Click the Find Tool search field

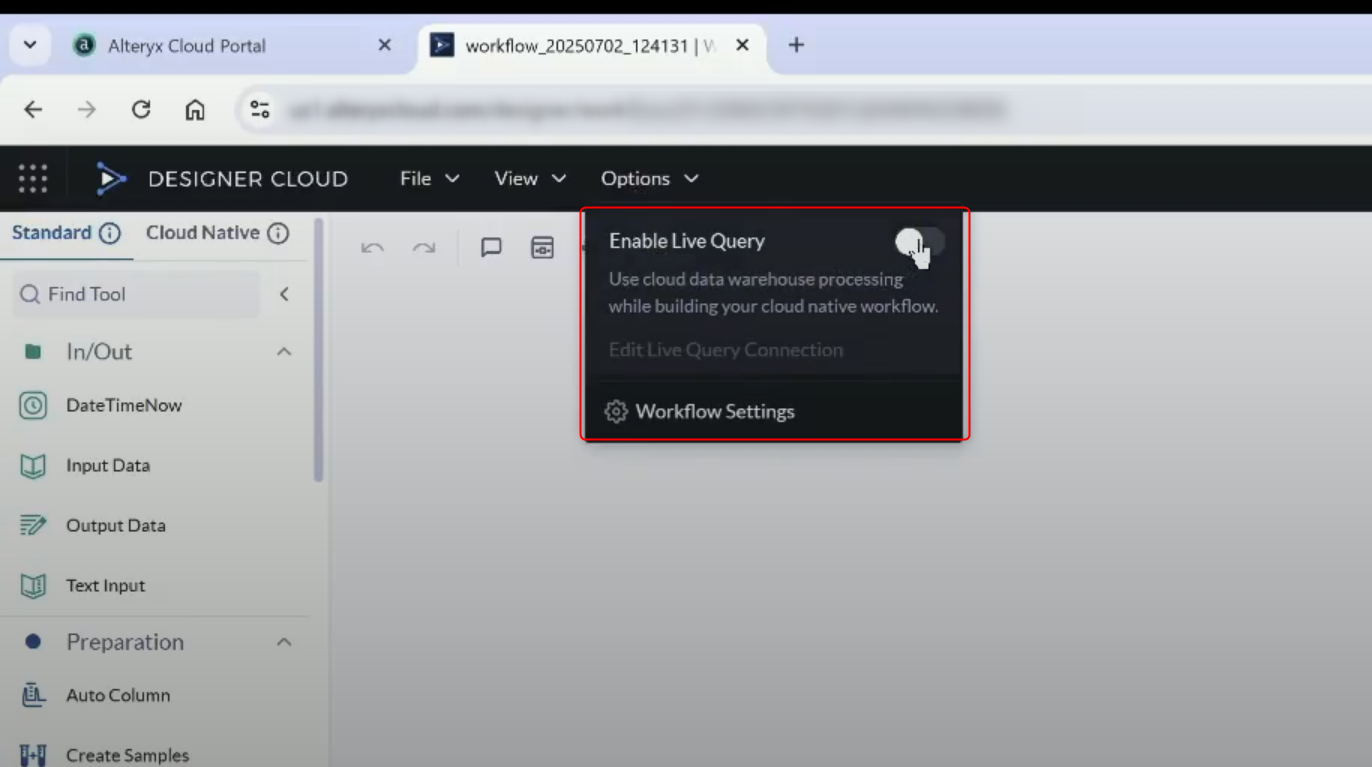136,294
